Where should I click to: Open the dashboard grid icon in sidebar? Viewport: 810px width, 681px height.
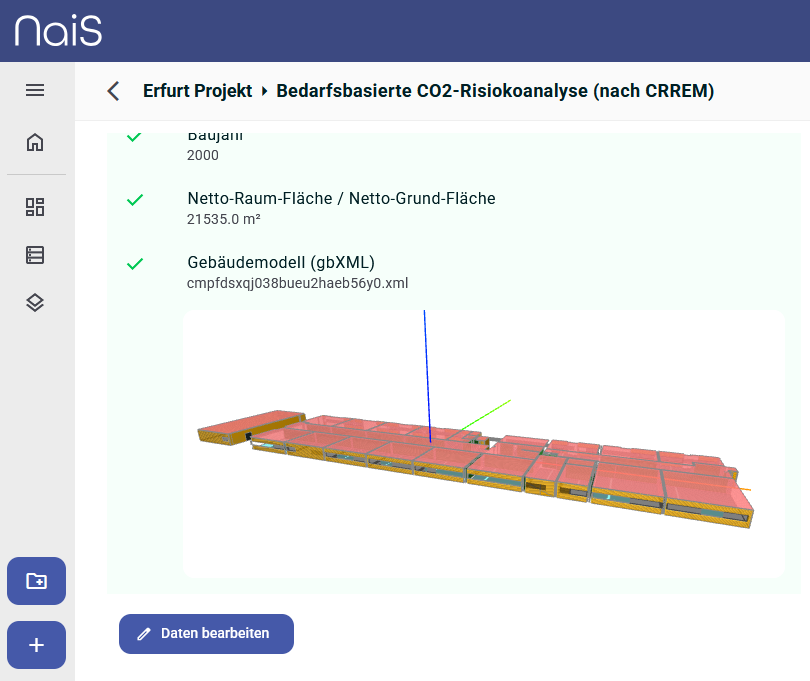35,207
